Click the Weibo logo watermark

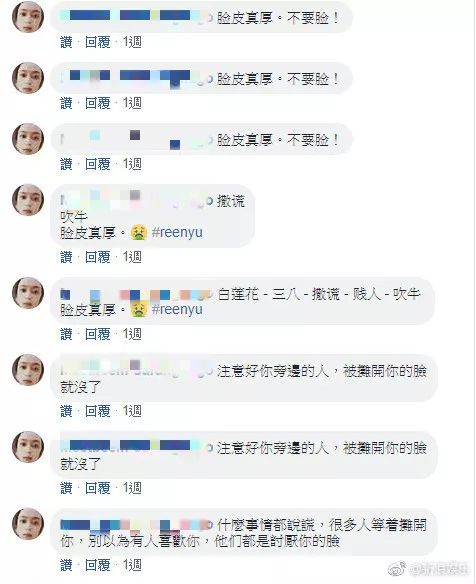pos(397,569)
